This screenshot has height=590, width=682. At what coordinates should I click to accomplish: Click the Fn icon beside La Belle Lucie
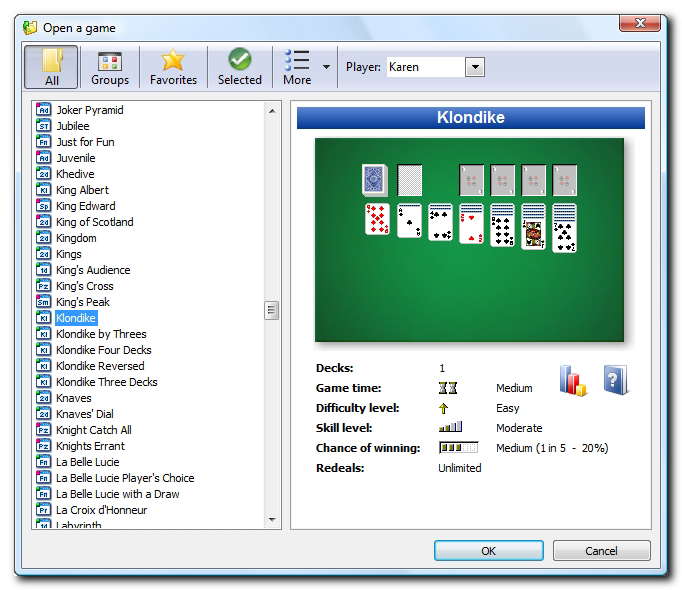pyautogui.click(x=43, y=462)
